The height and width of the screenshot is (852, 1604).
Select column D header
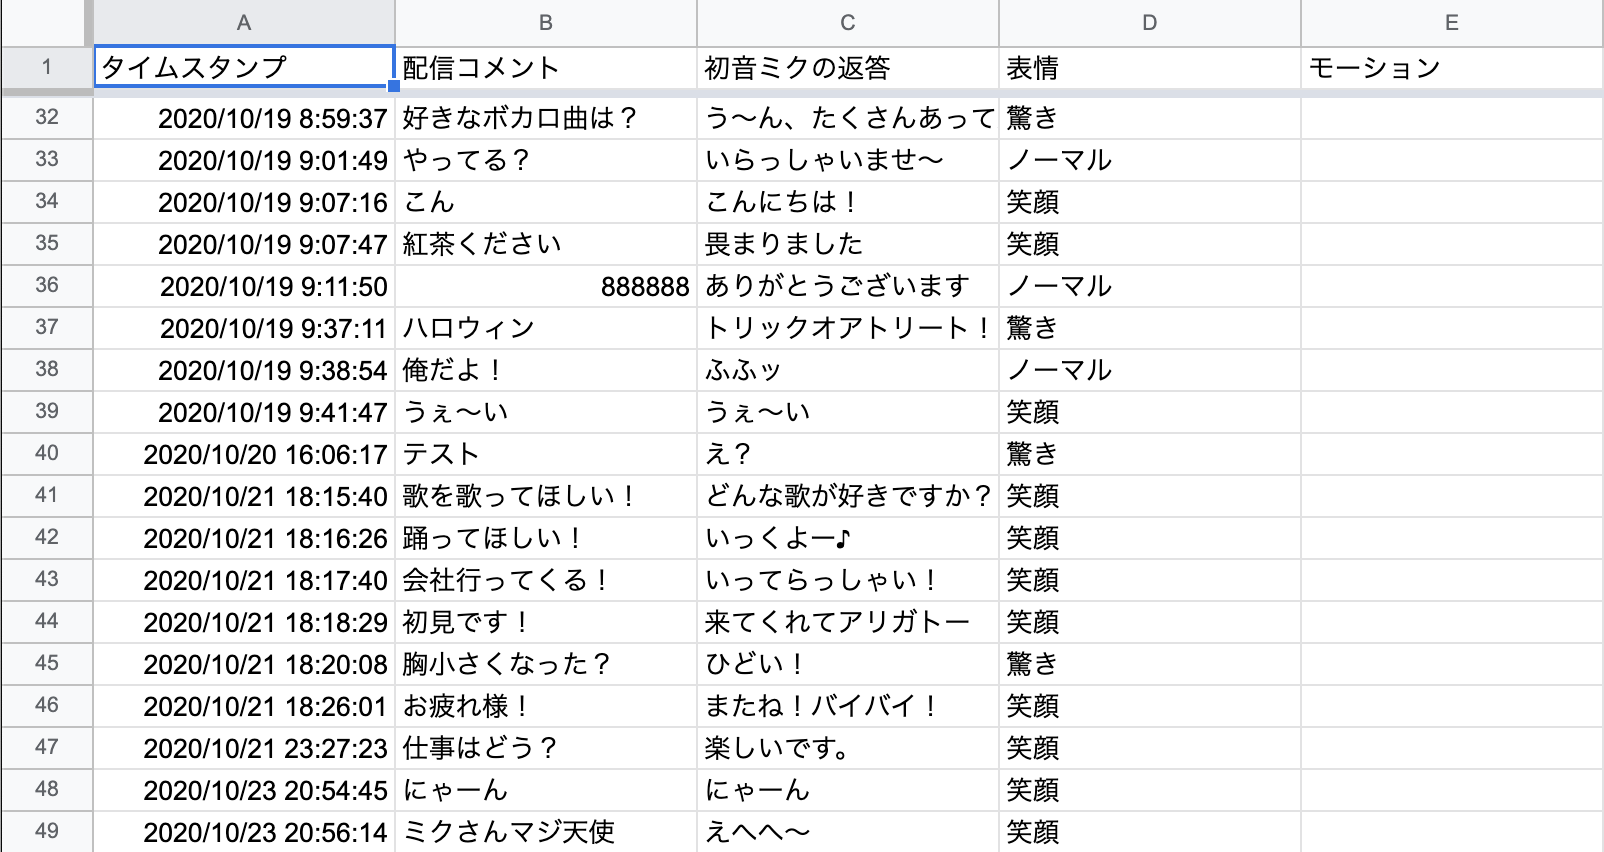pos(1150,22)
